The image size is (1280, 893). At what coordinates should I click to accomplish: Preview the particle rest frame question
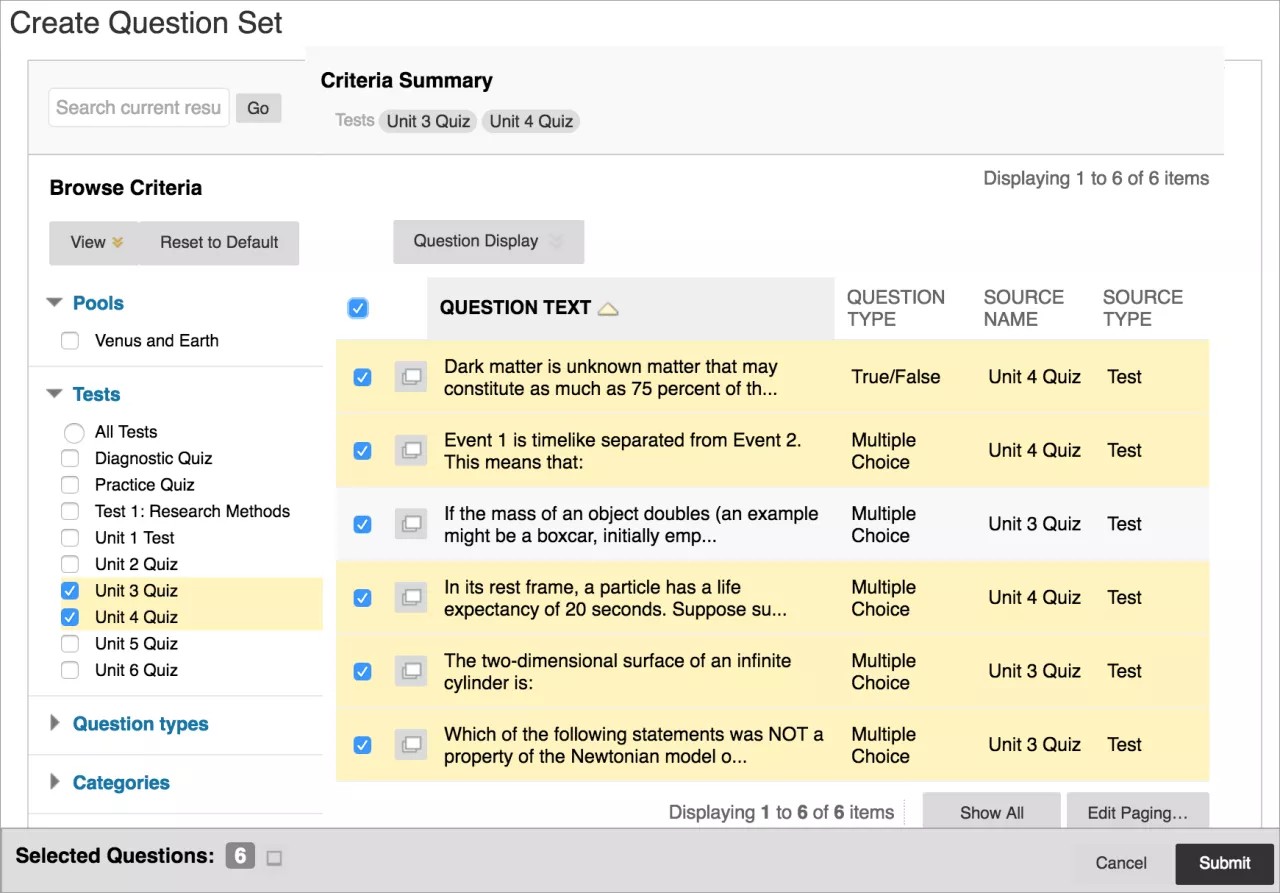pos(410,597)
